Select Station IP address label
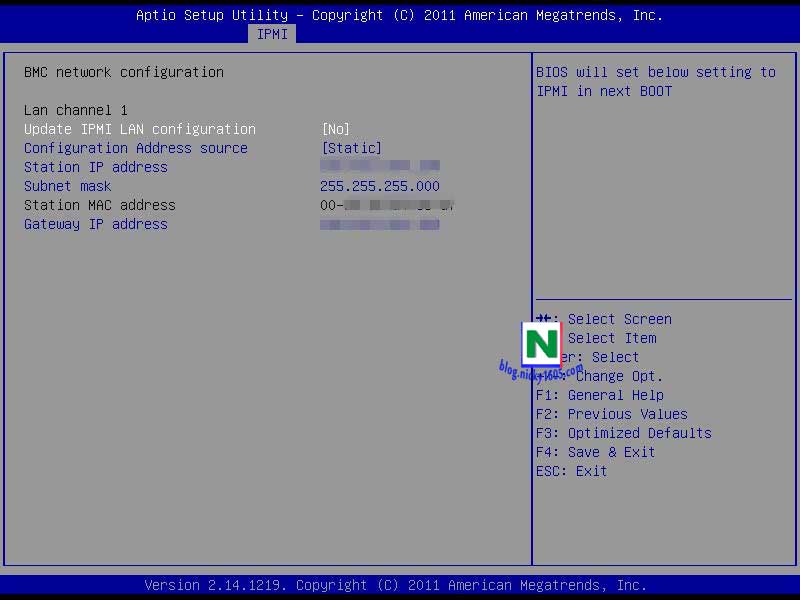The image size is (800, 600). click(95, 167)
